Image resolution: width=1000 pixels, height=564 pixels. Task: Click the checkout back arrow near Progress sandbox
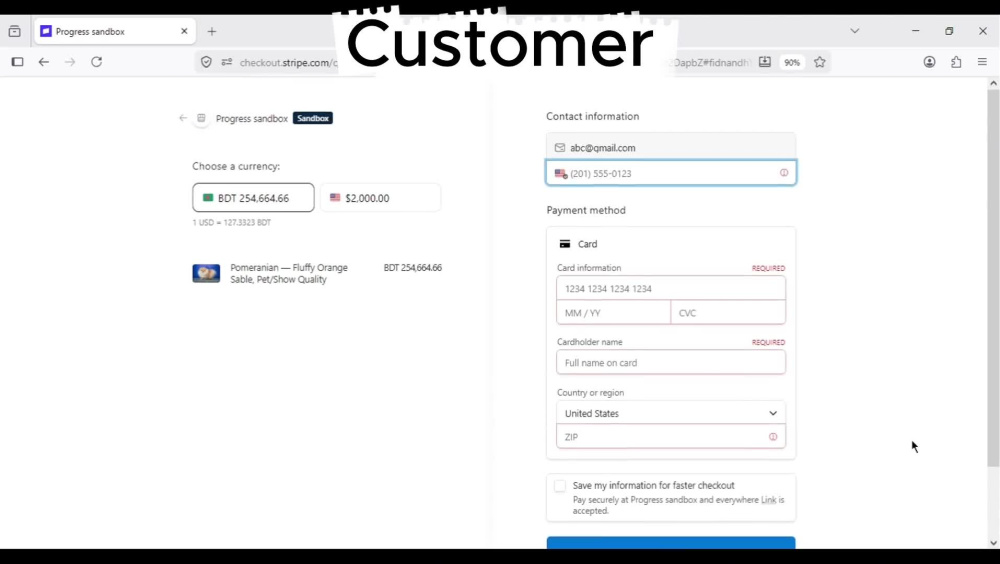pos(183,118)
